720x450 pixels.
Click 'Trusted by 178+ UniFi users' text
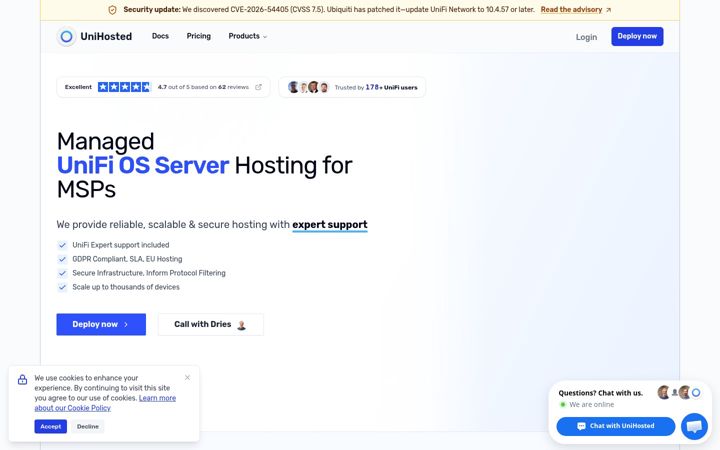[x=376, y=87]
